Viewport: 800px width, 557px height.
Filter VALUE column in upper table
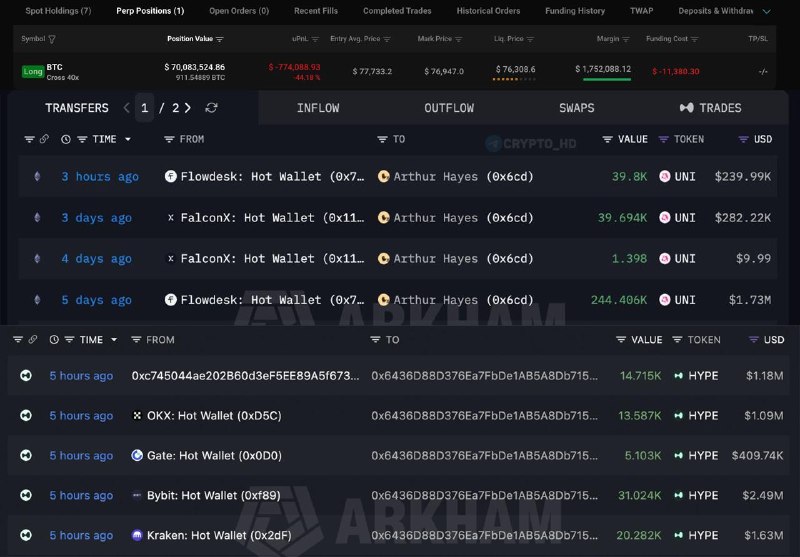(607, 139)
